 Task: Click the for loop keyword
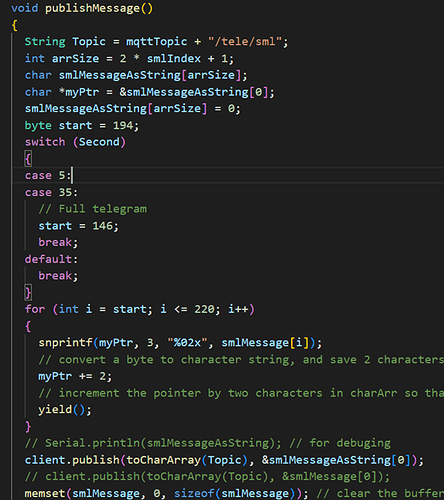coord(35,309)
